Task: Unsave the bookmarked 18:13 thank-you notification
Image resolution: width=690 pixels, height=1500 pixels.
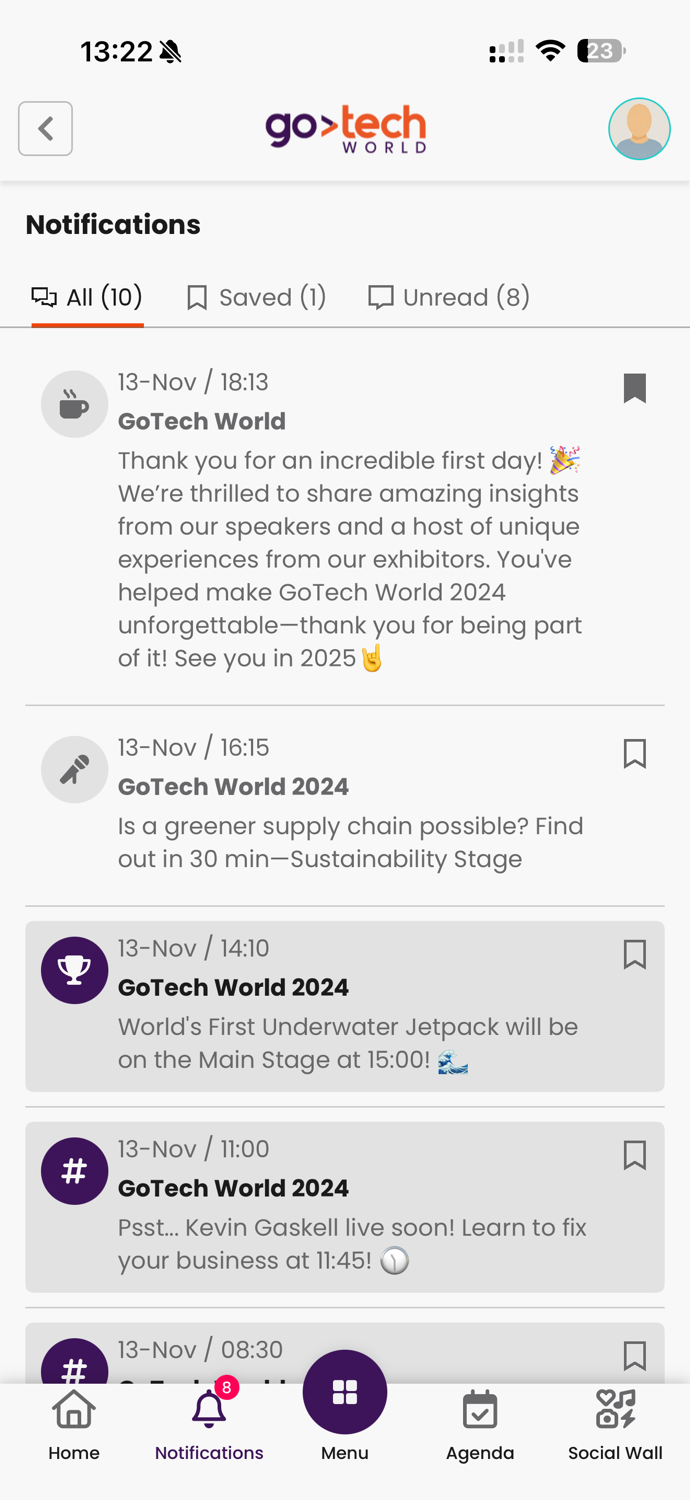Action: tap(636, 388)
